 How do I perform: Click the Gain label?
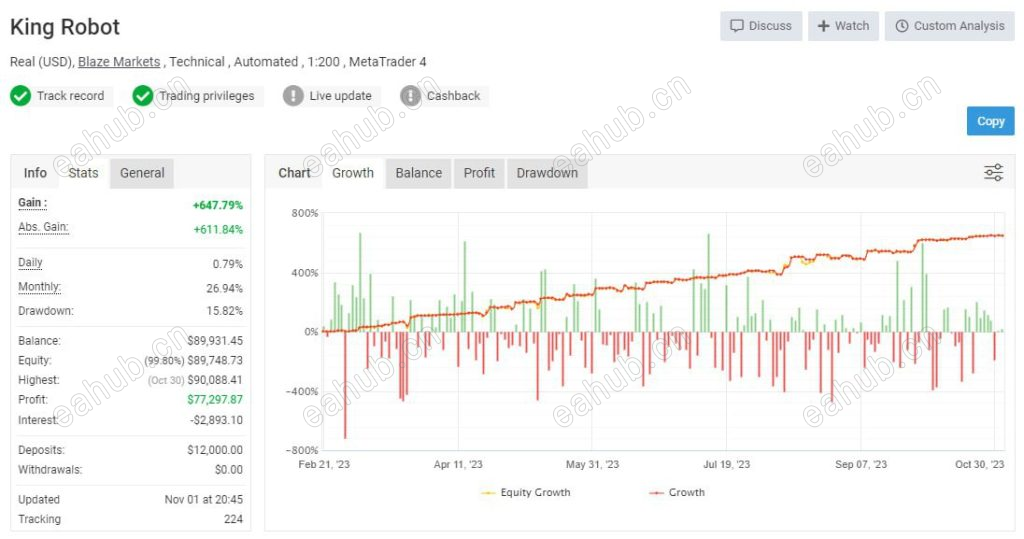33,203
